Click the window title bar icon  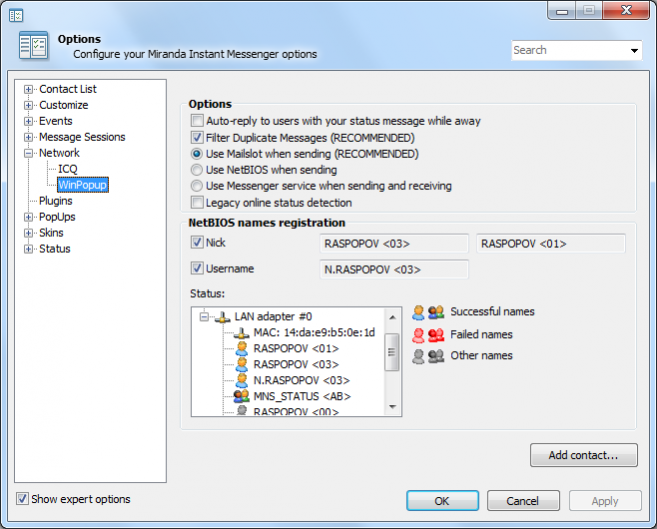tap(16, 16)
